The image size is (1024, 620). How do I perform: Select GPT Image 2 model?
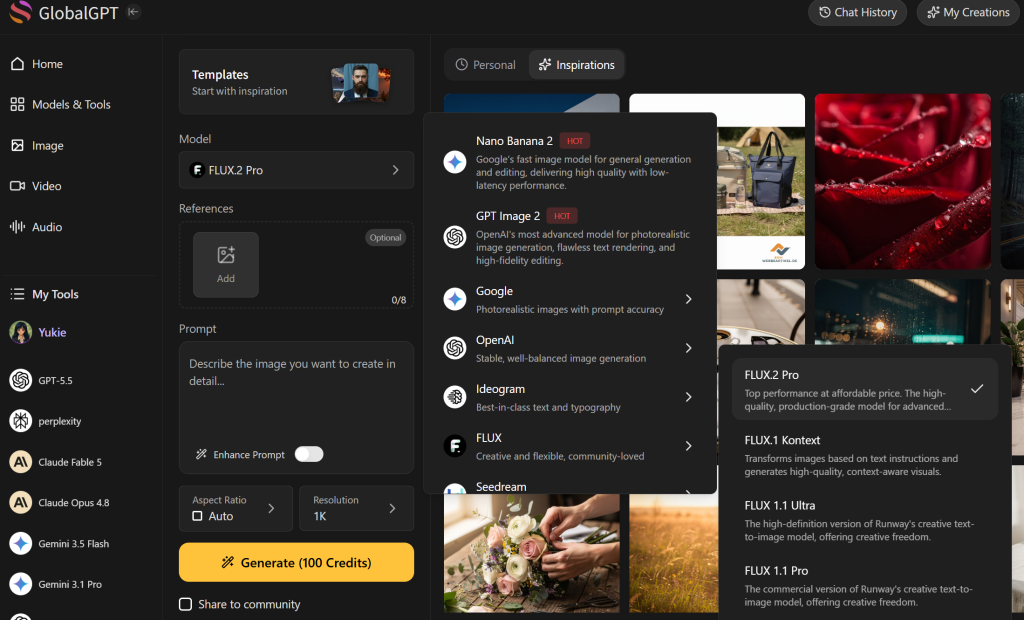(x=569, y=237)
